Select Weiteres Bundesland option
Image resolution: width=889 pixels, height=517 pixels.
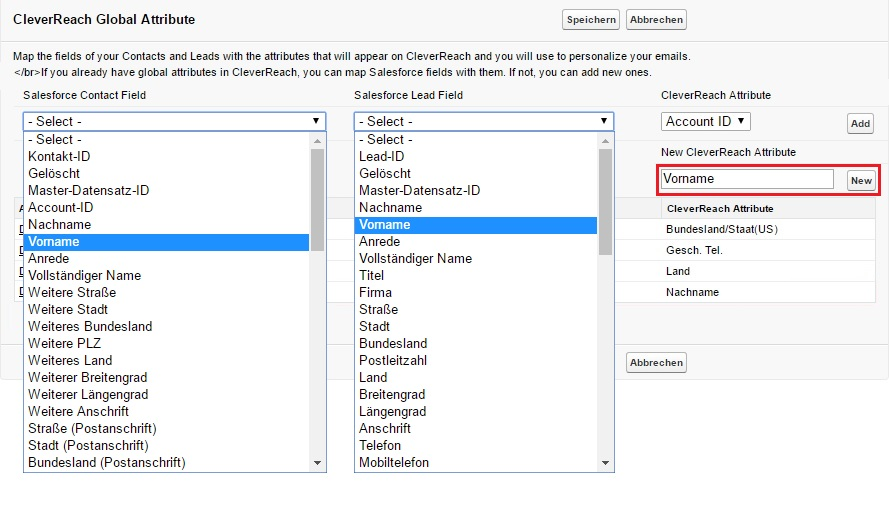pos(166,327)
